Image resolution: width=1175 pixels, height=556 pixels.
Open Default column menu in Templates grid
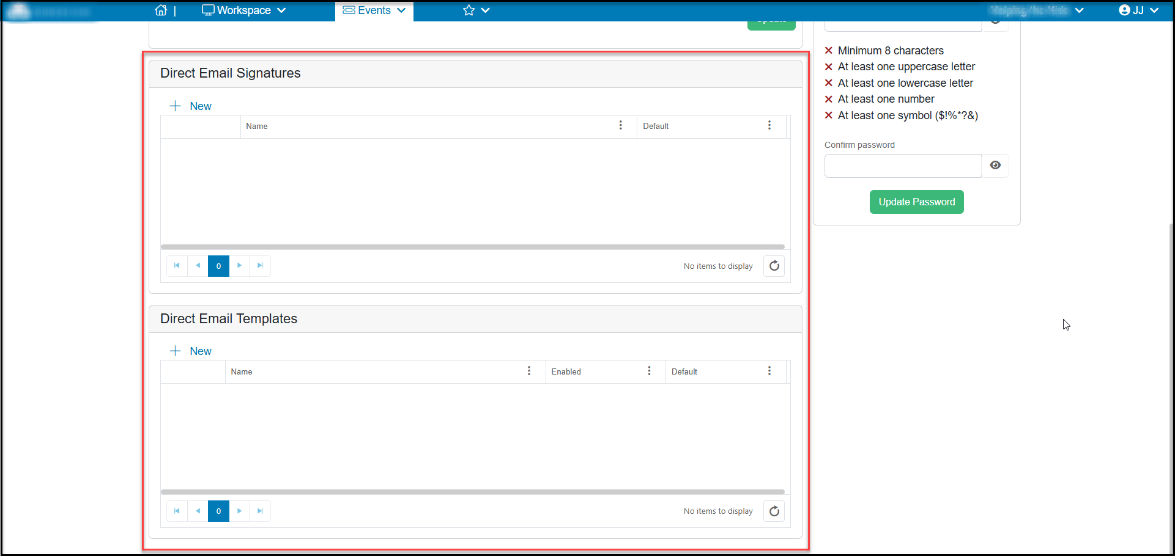point(769,370)
